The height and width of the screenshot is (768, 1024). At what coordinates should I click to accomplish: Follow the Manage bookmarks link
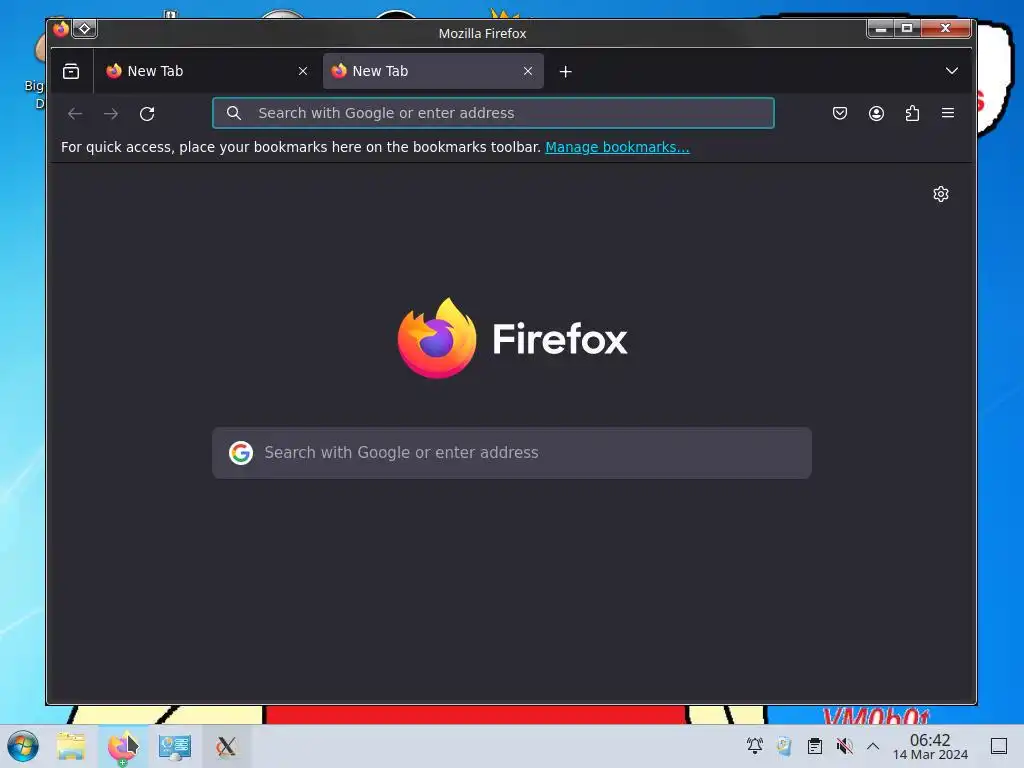click(617, 147)
